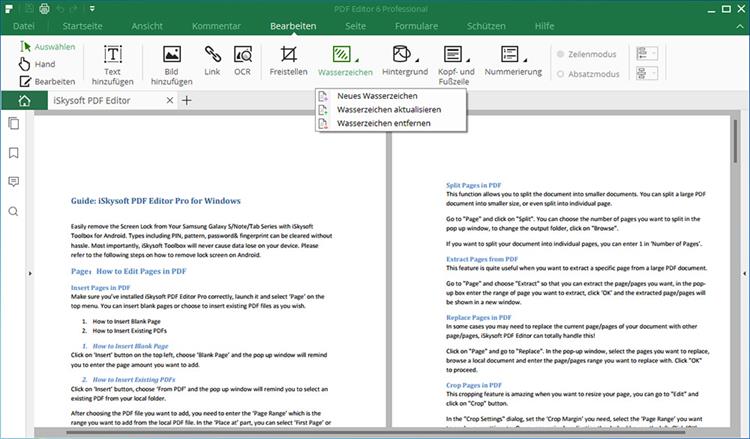
Task: Open a new tab with plus
Action: [x=187, y=100]
